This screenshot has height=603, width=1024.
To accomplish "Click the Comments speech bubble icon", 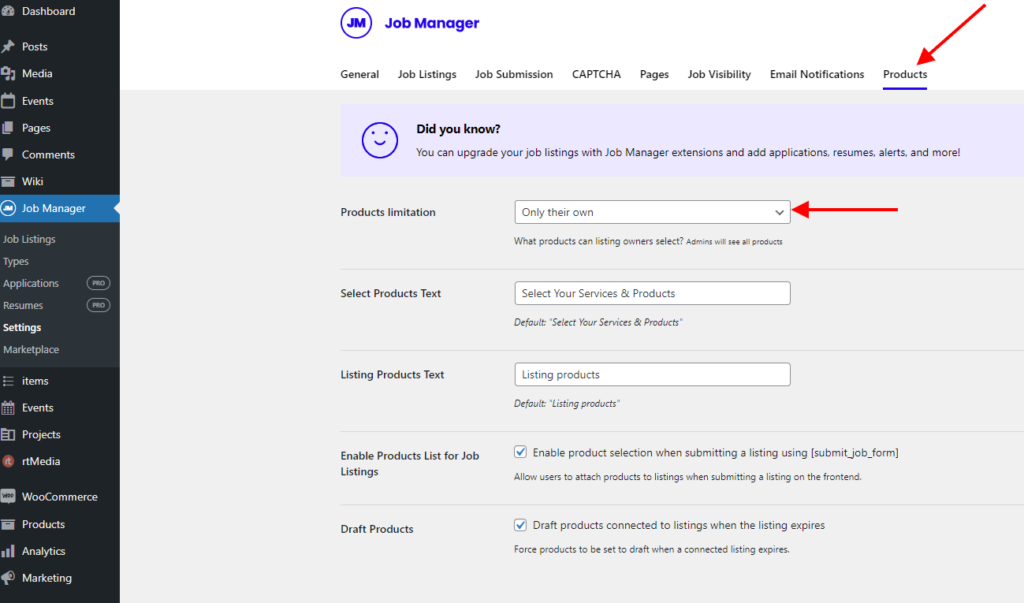I will 8,155.
